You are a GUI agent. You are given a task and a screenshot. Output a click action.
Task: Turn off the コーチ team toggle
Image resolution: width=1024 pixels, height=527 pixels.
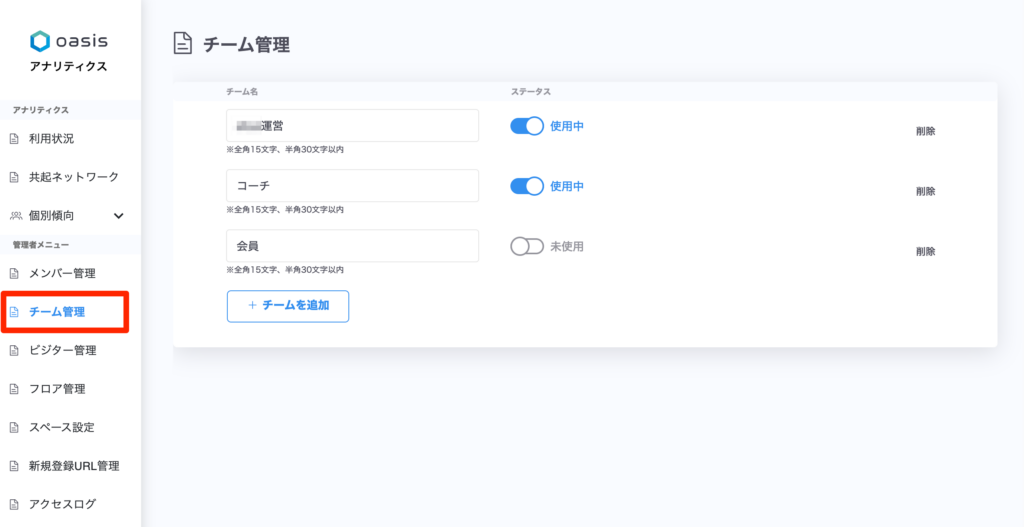click(x=527, y=186)
